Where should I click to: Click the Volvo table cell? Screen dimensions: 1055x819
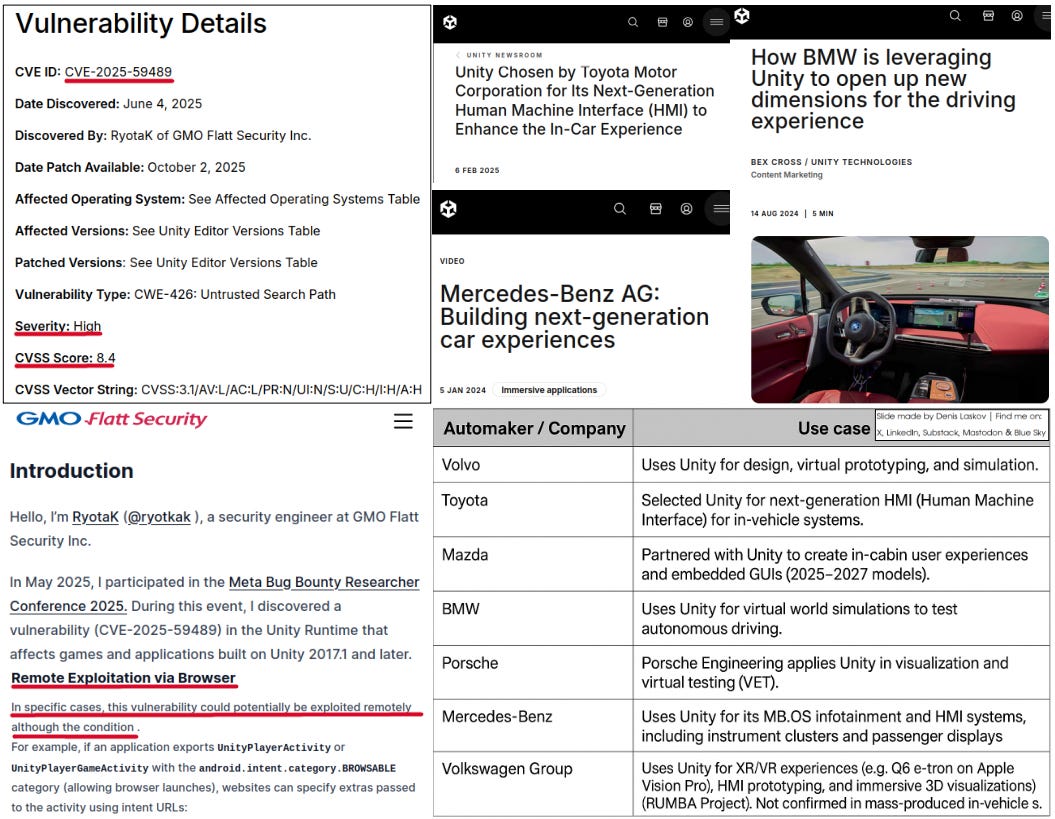533,464
